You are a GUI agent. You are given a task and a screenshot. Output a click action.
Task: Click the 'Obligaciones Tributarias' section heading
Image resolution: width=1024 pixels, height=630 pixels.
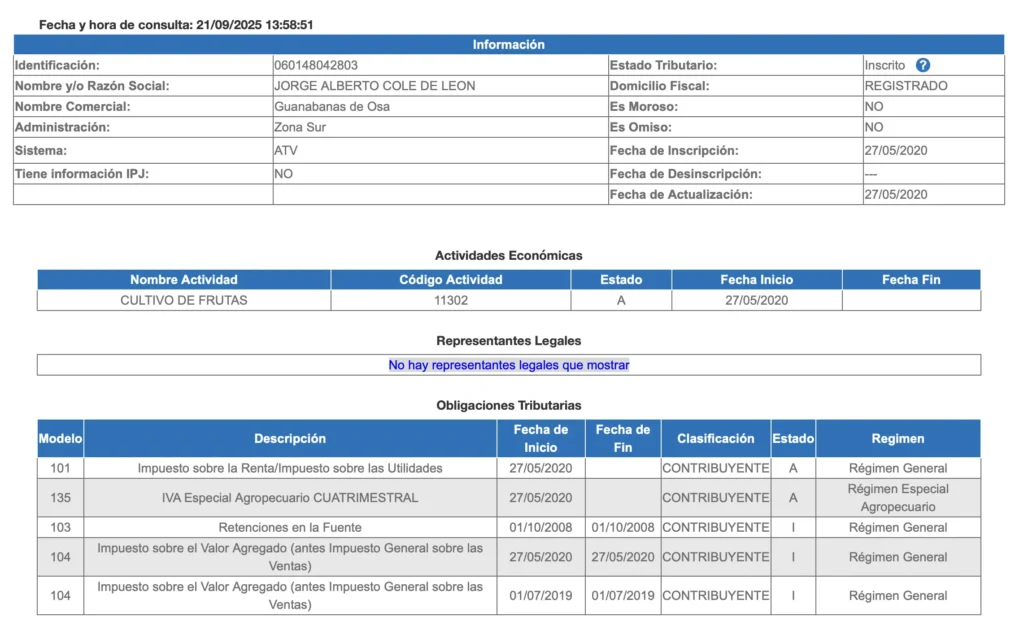pos(509,405)
